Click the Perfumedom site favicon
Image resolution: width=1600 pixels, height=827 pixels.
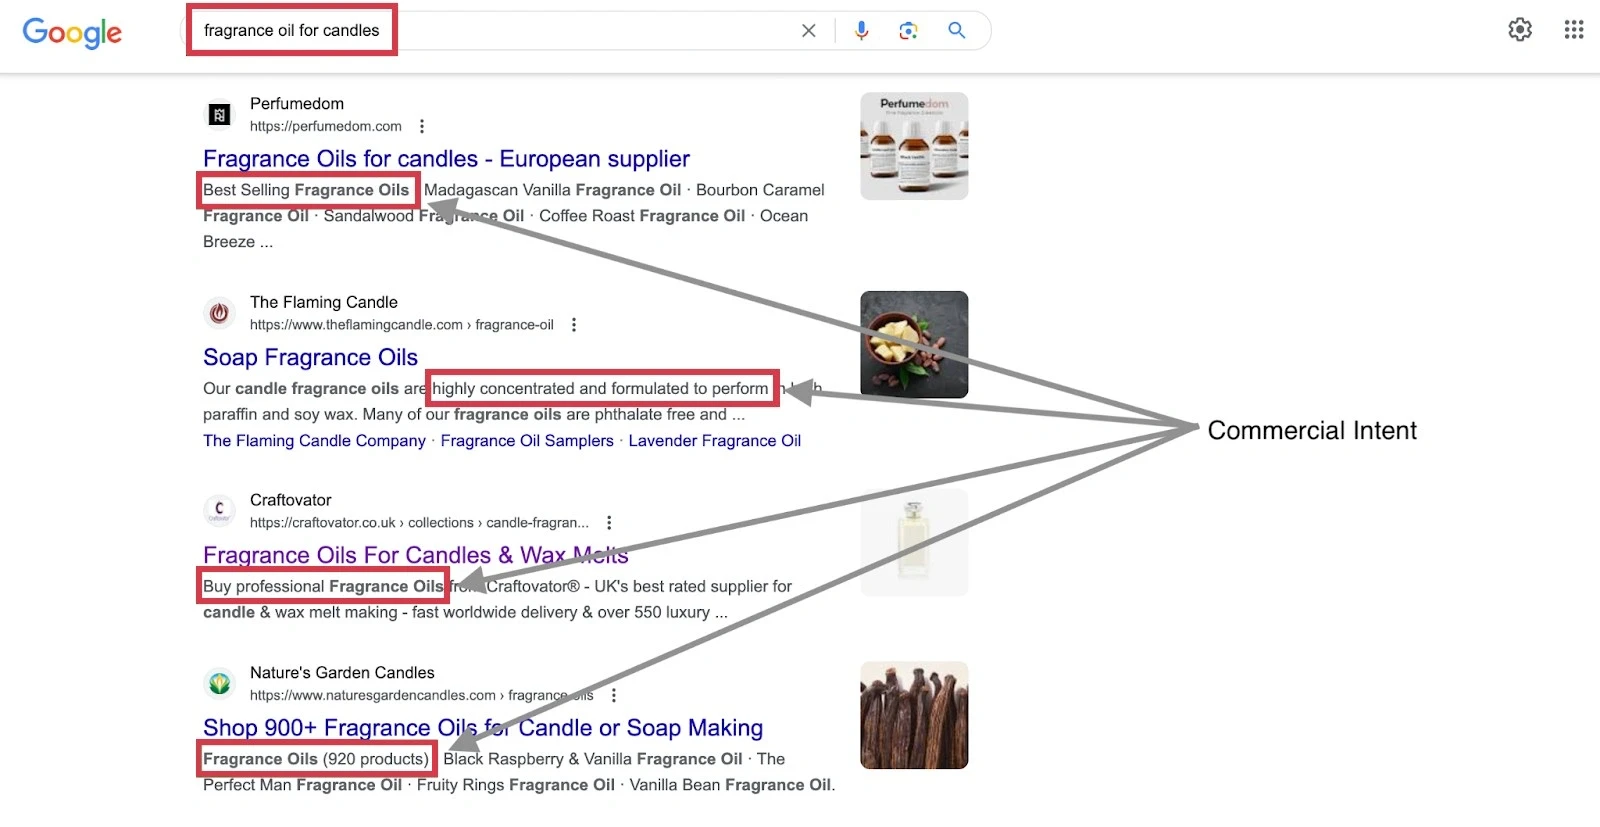point(219,115)
